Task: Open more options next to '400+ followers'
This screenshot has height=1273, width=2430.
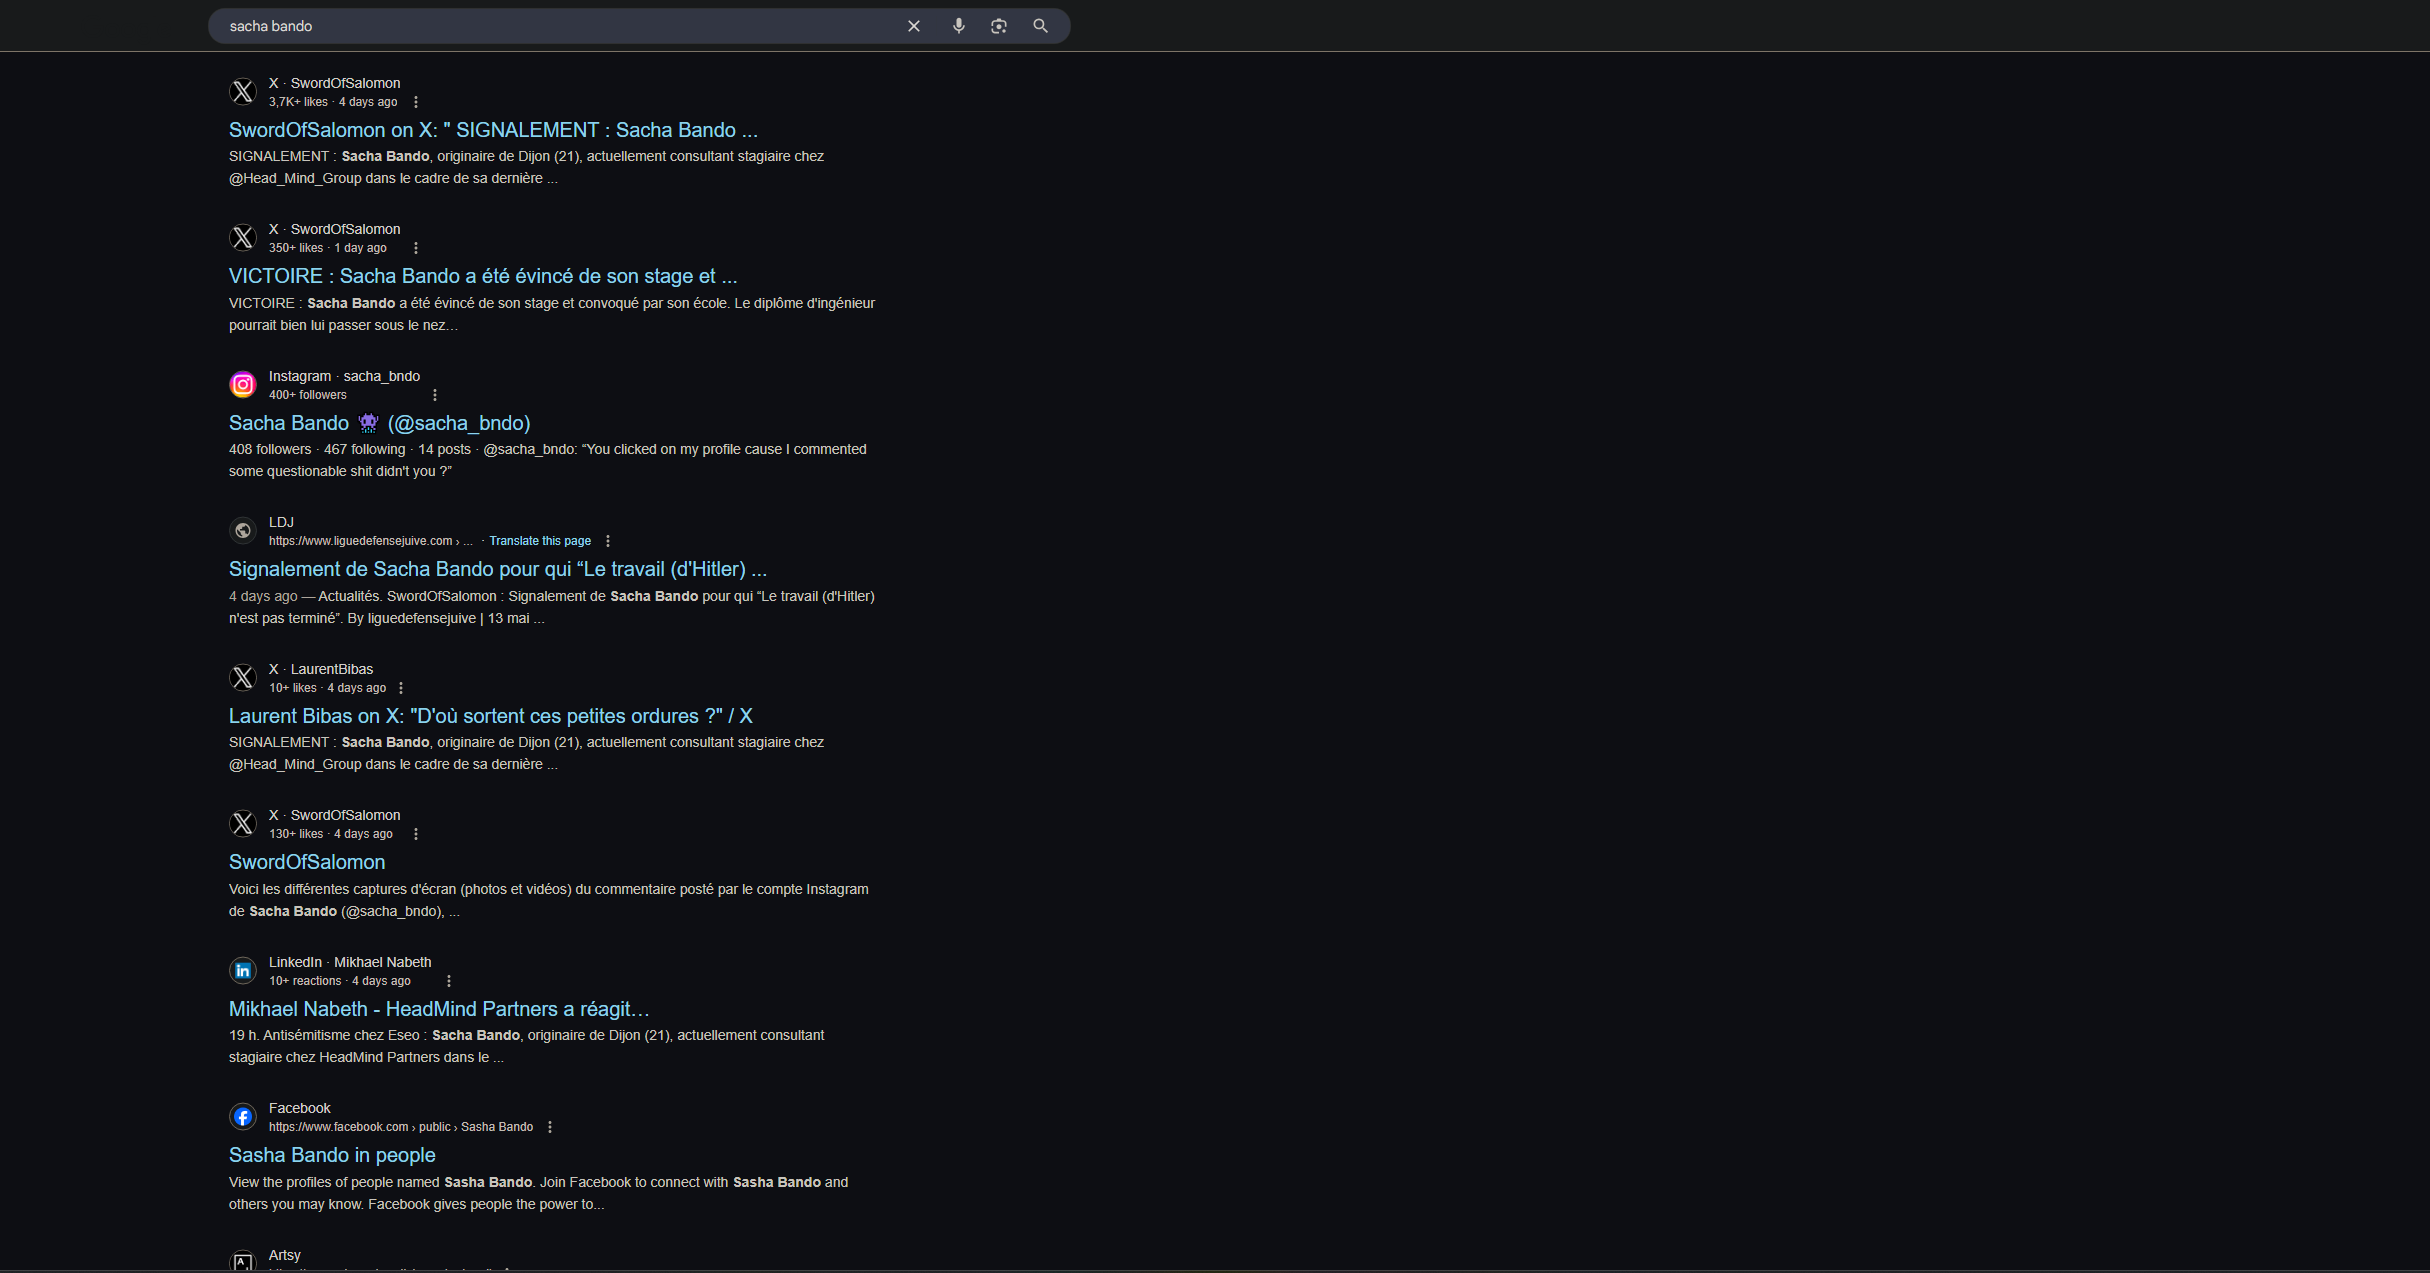Action: (x=435, y=395)
